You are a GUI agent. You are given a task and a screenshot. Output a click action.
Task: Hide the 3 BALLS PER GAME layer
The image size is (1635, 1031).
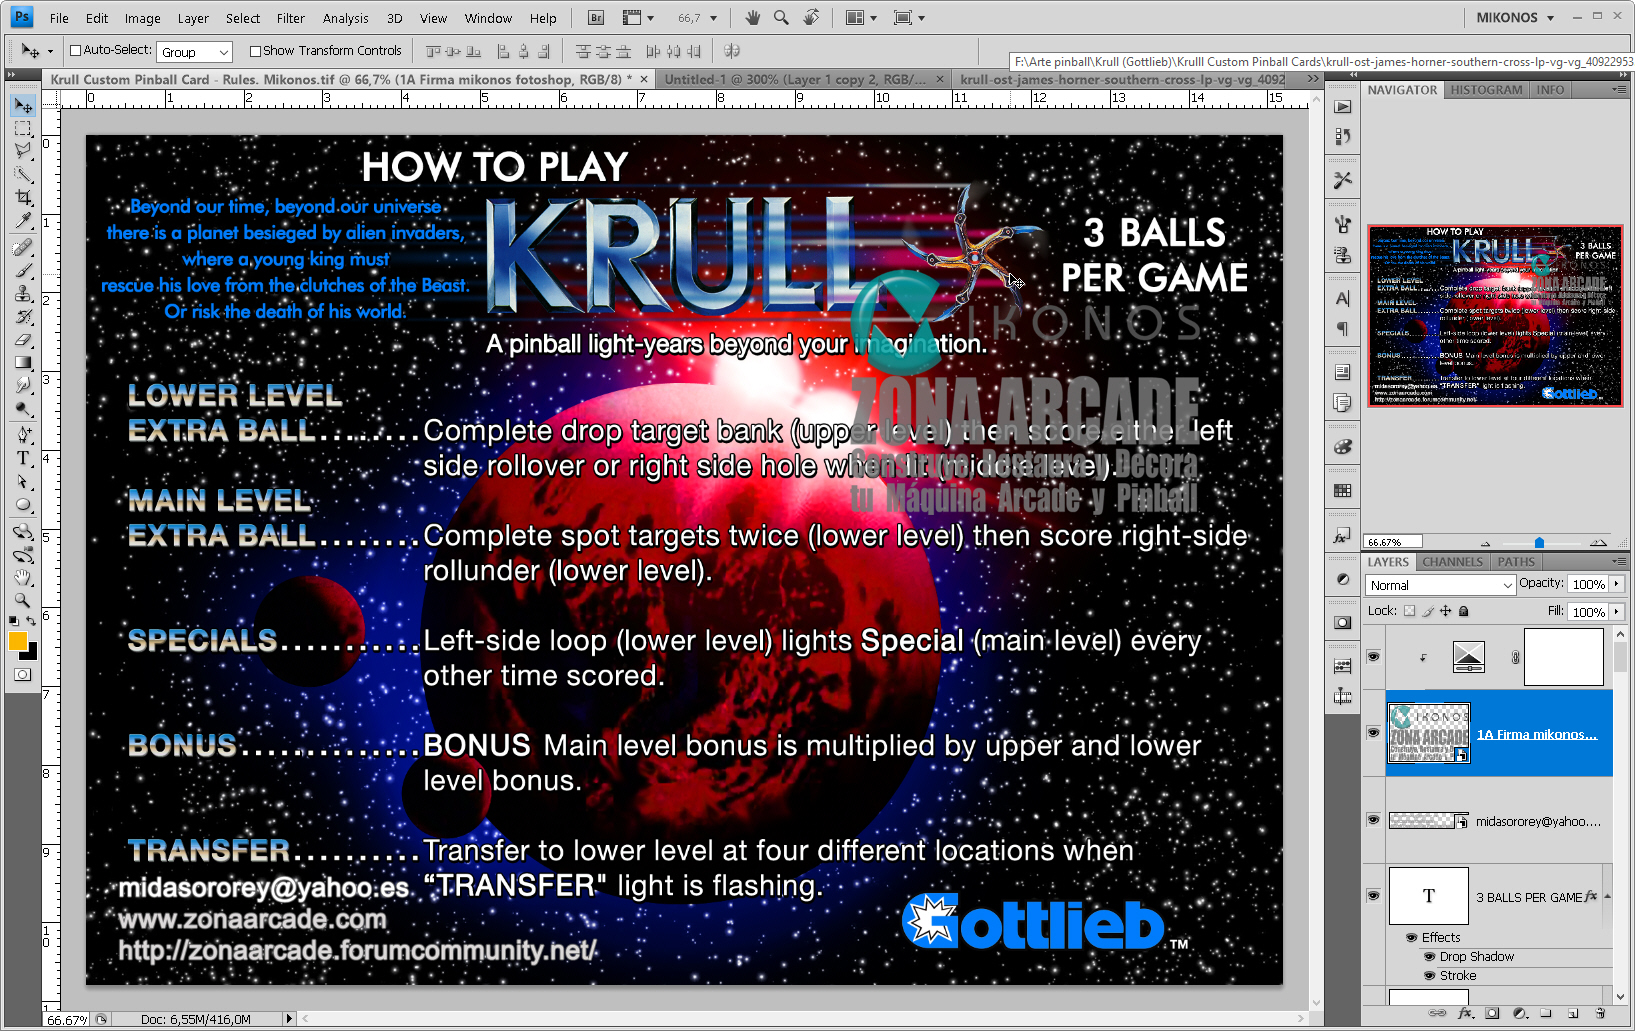click(1373, 896)
